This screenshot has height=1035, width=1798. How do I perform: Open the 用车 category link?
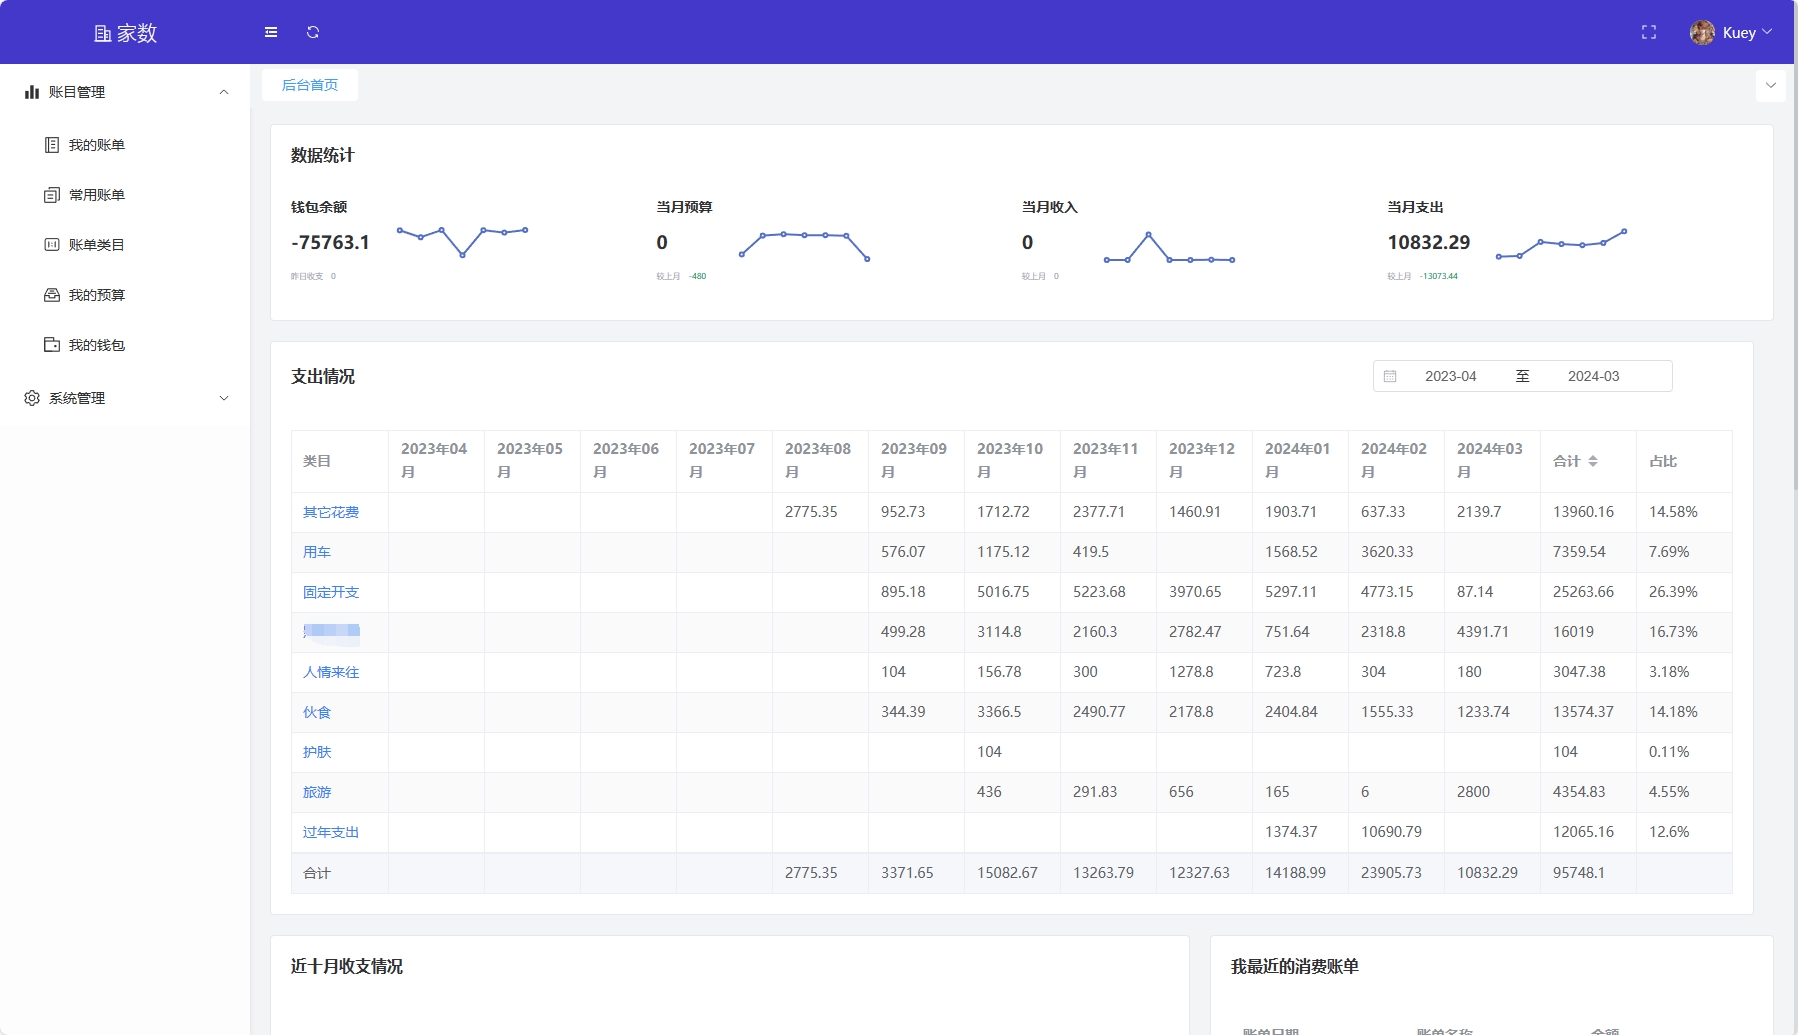point(317,552)
